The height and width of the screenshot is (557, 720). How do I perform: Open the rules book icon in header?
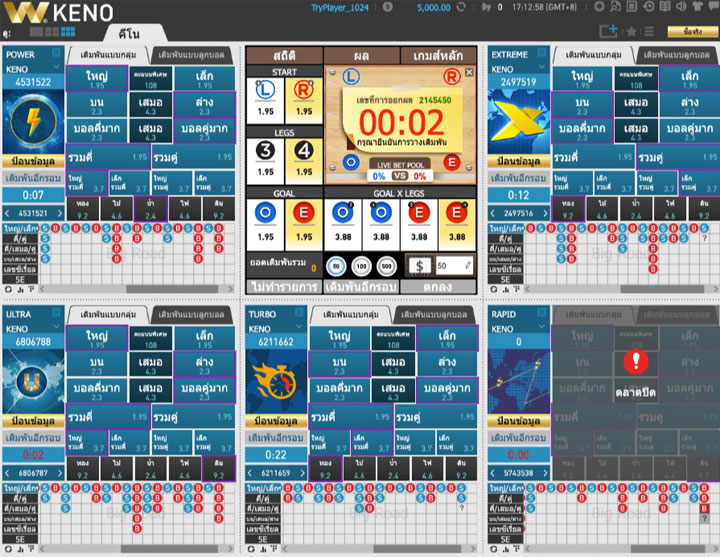point(665,6)
